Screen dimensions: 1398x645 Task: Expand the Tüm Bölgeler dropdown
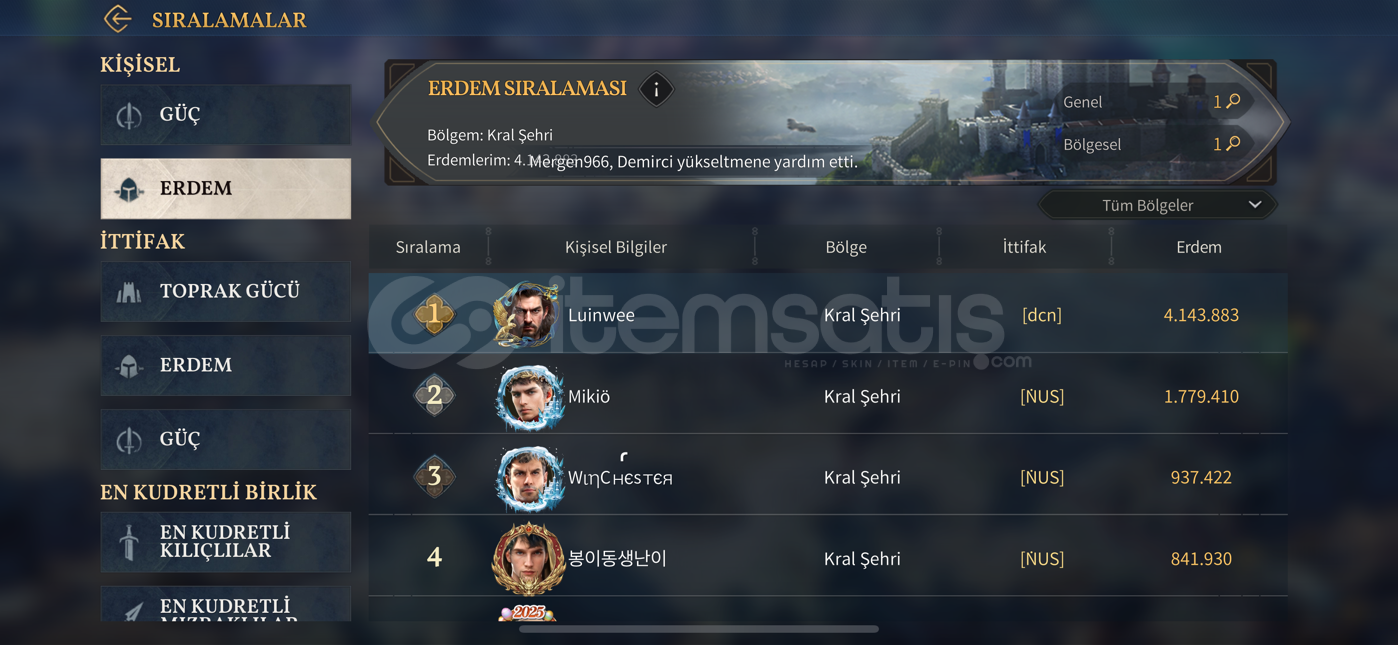[x=1158, y=205]
